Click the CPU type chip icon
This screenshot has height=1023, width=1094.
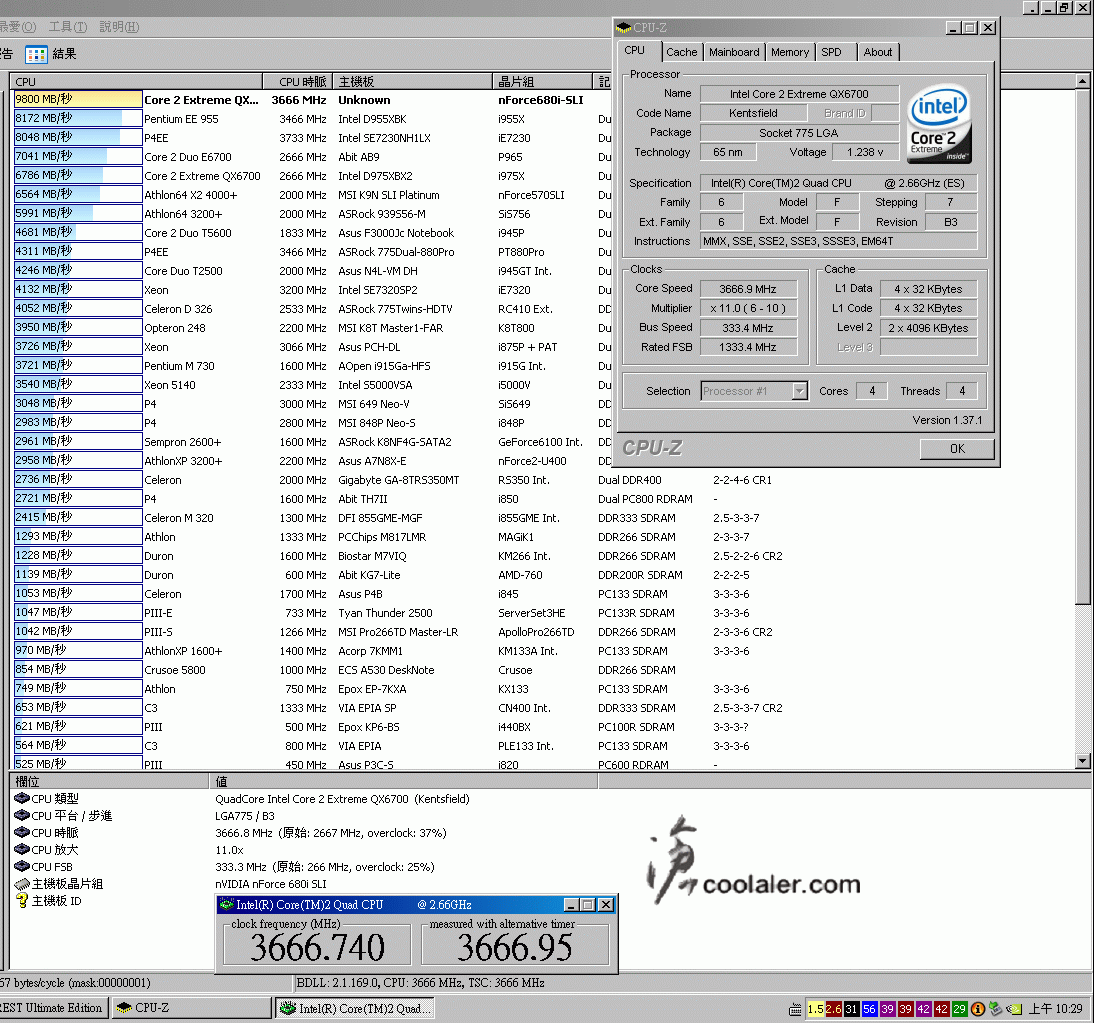22,798
